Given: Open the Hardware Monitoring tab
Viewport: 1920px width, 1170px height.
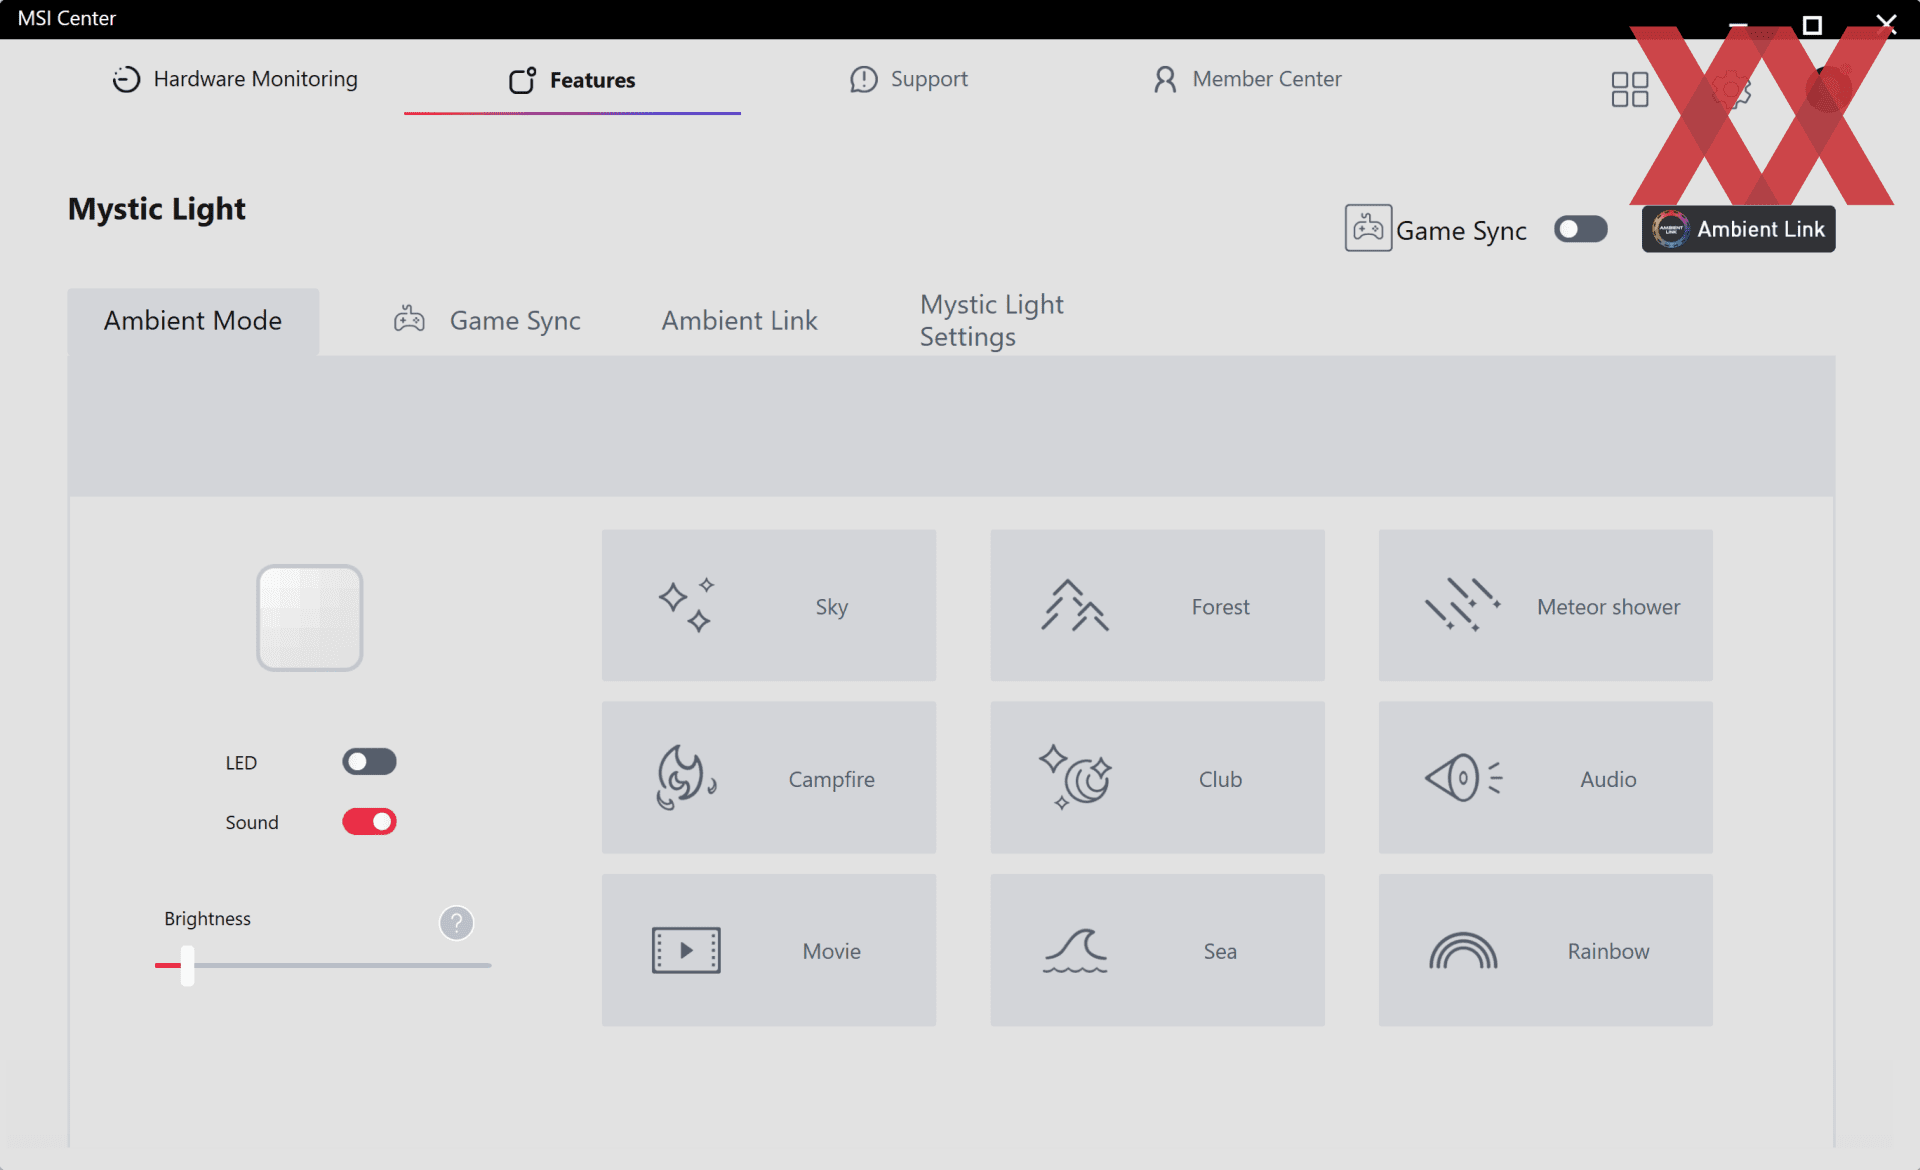Looking at the screenshot, I should pos(235,79).
